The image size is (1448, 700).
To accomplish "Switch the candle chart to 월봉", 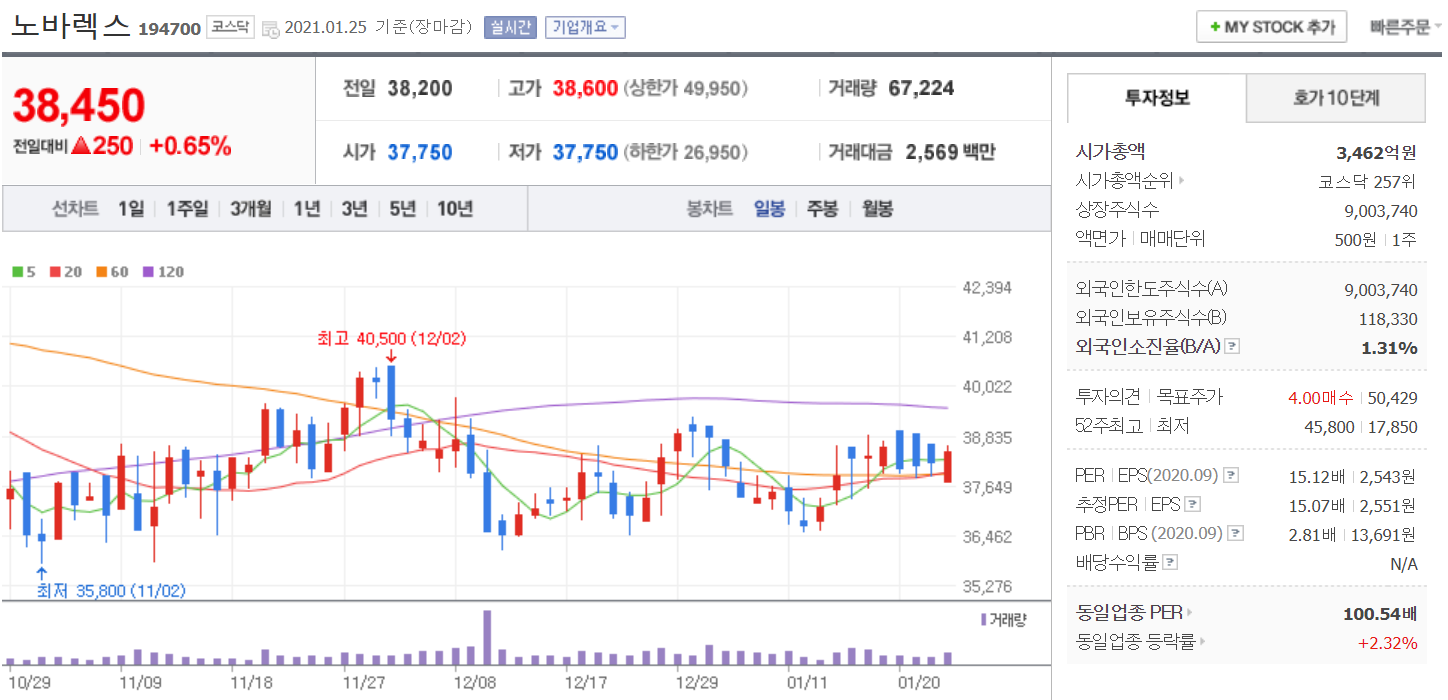I will 877,209.
